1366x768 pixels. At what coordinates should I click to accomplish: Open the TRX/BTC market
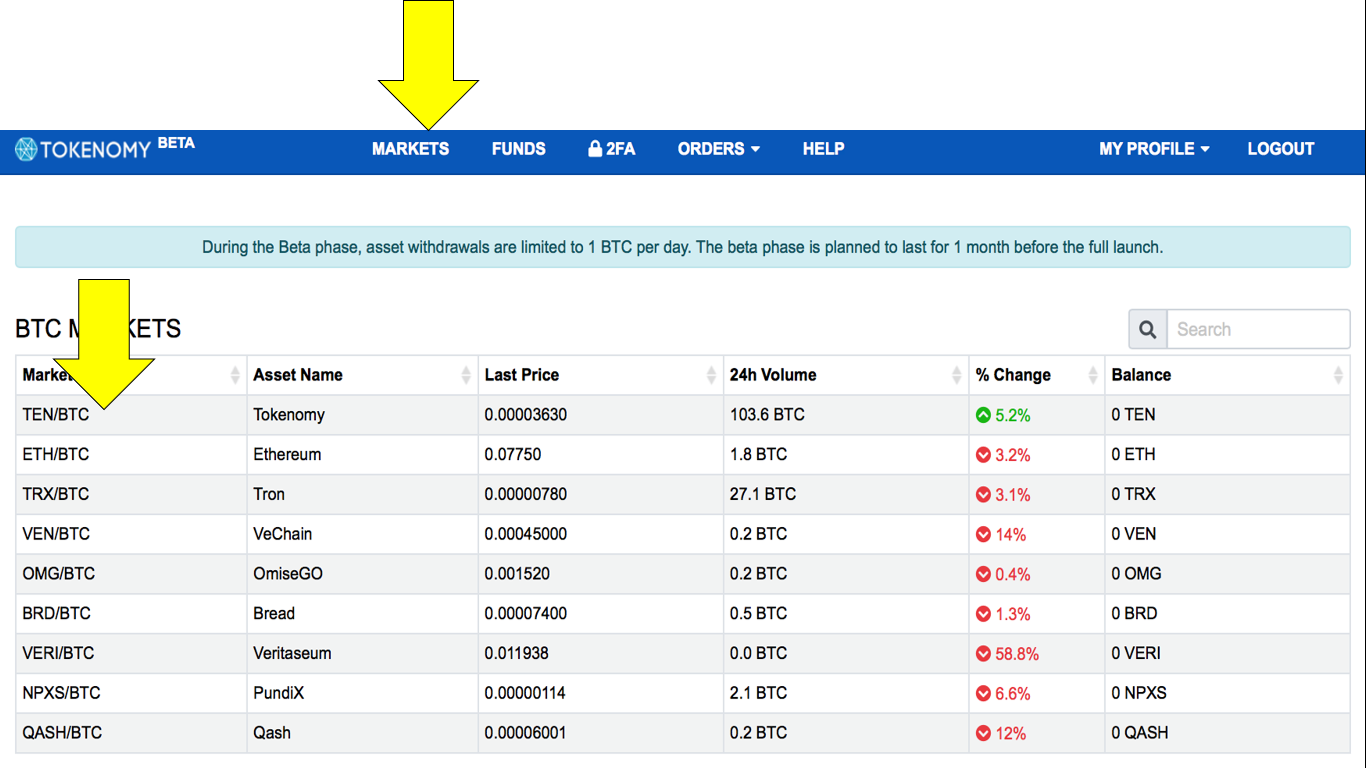pos(56,494)
